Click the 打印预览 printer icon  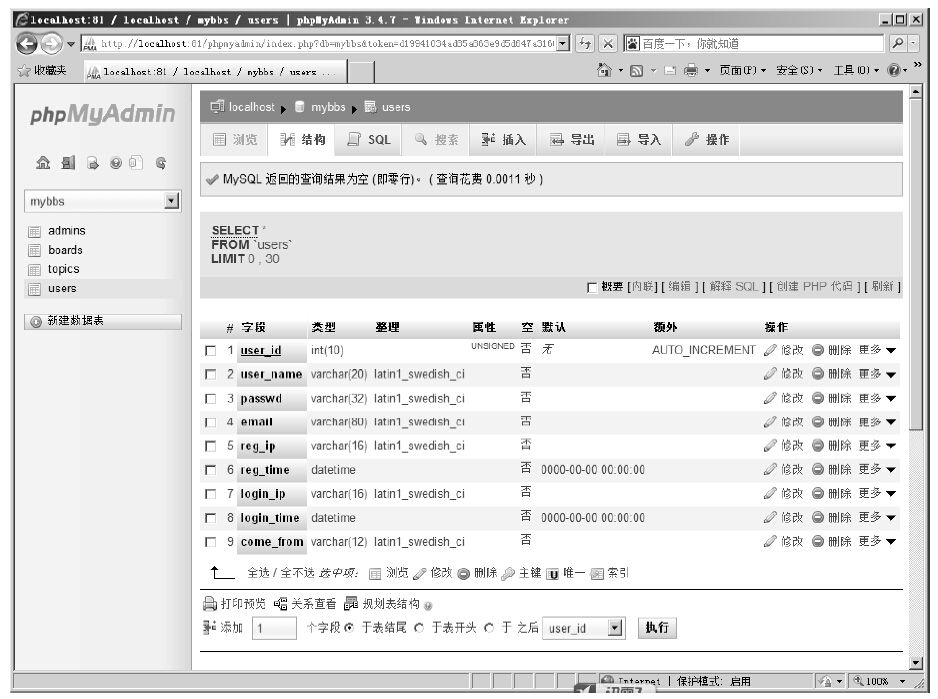tap(210, 604)
